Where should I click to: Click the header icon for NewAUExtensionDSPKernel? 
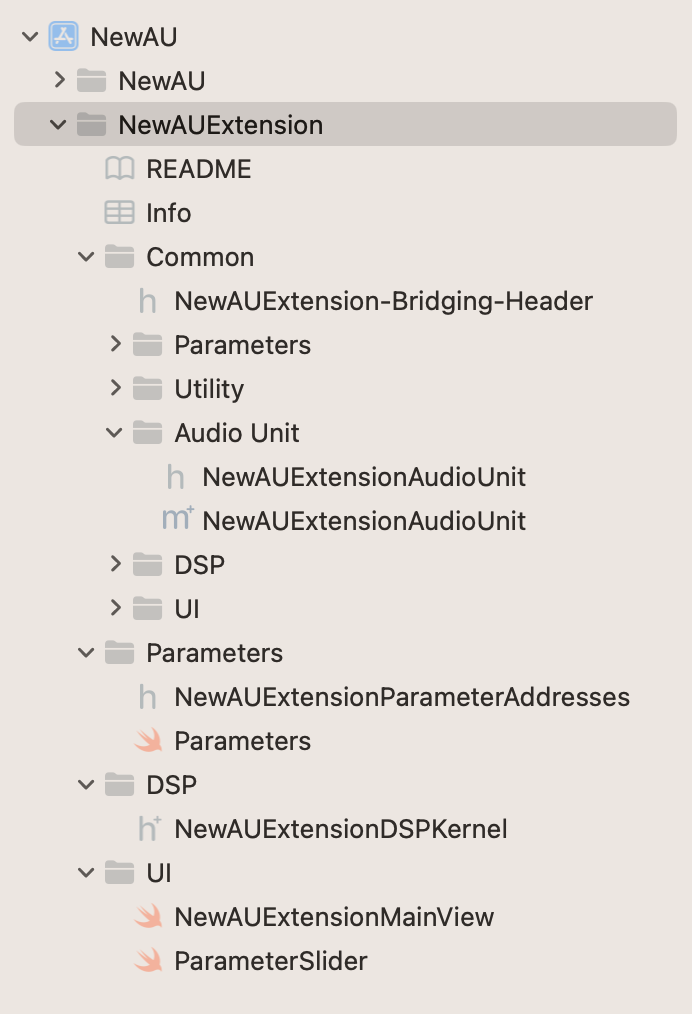point(148,828)
